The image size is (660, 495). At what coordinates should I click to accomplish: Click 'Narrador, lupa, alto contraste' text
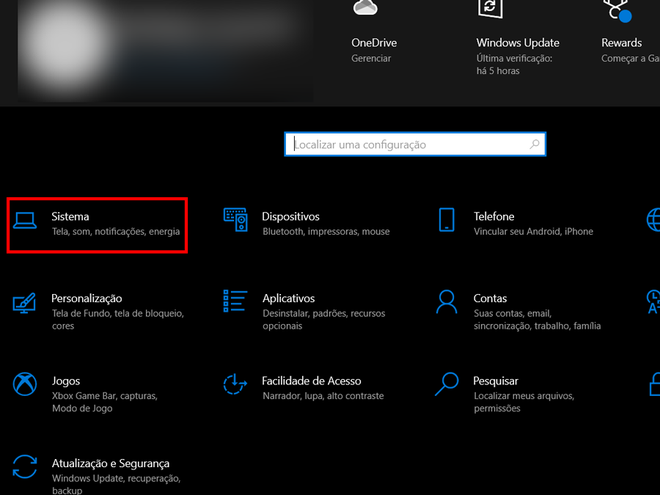[323, 396]
